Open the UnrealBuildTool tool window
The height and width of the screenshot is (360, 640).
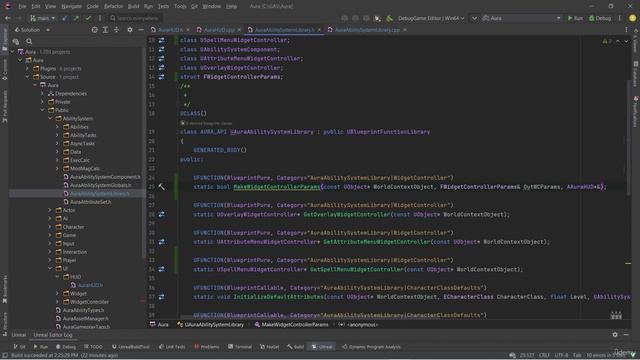click(131, 347)
